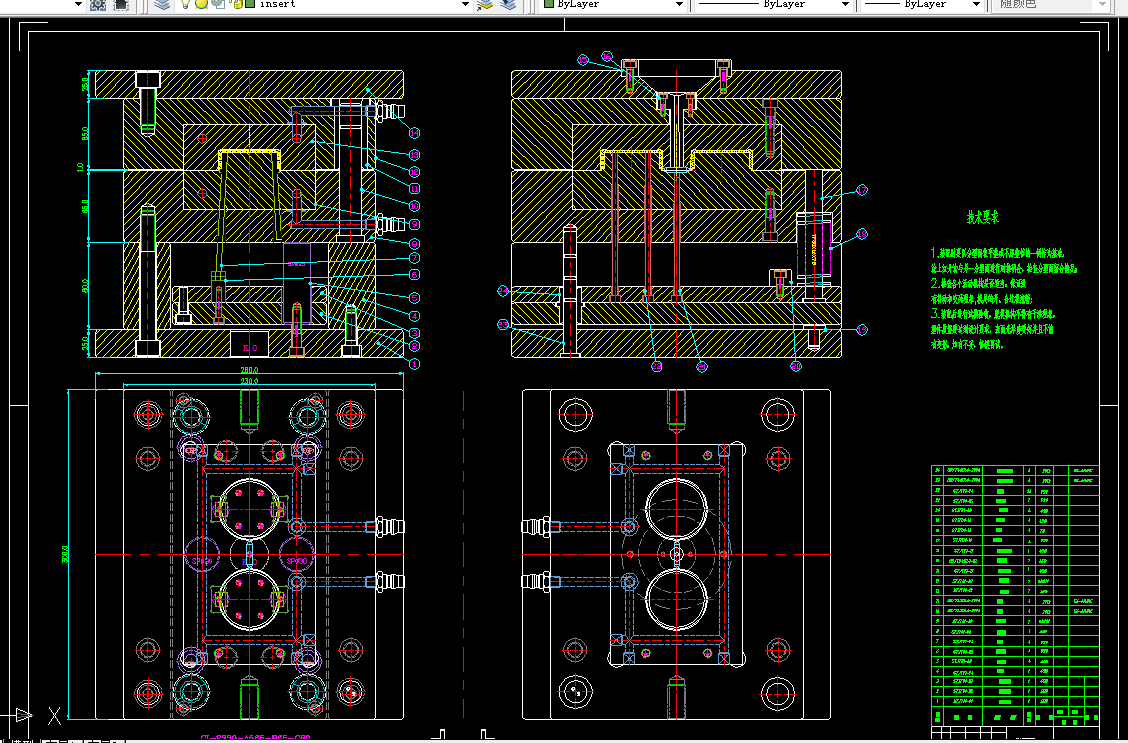Viewport: 1128px width, 743px height.
Task: Click the Make Object's Layer Current icon
Action: (x=485, y=4)
